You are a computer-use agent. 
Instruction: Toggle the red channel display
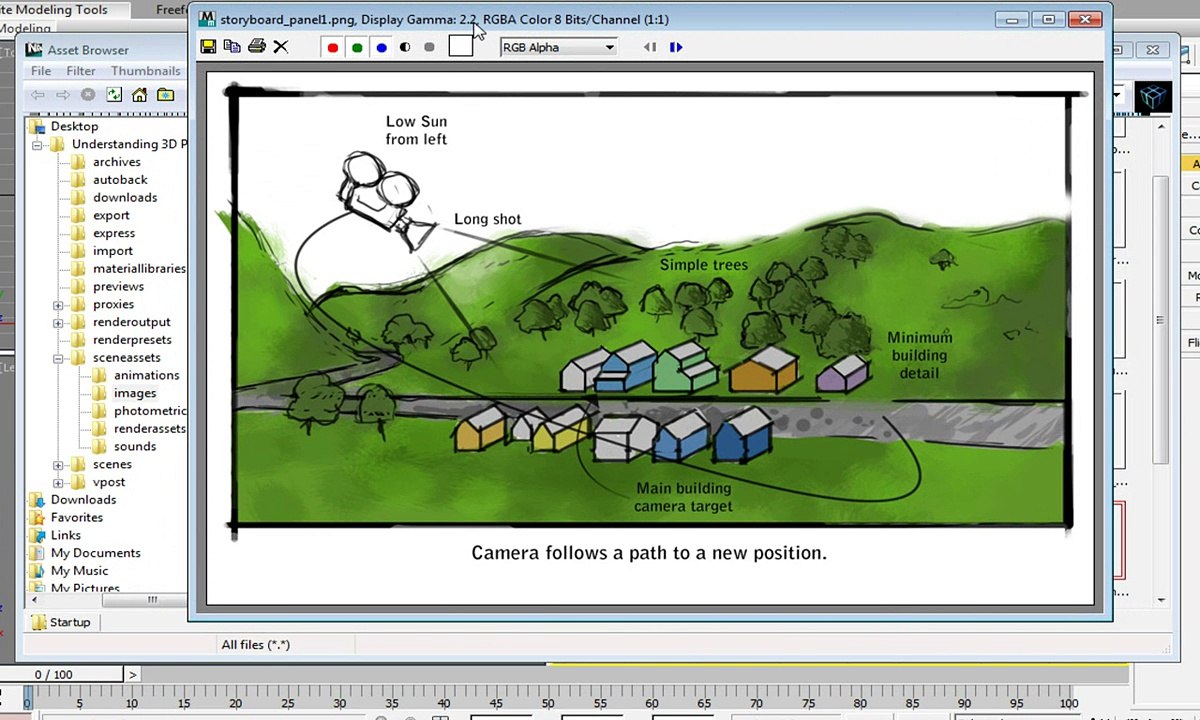[333, 47]
